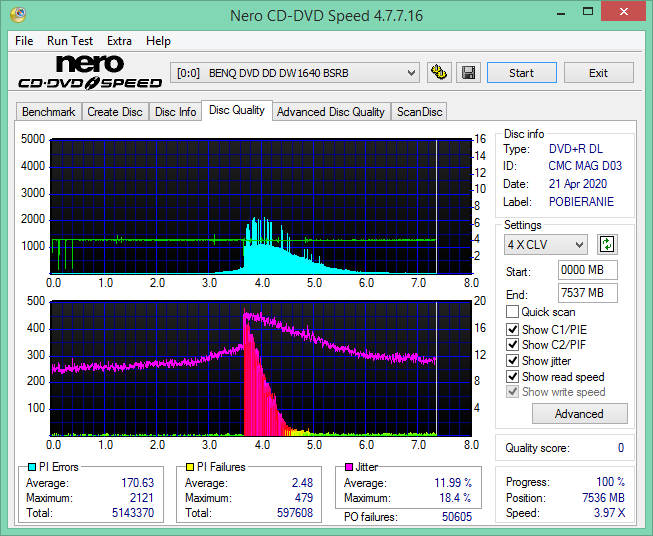Click the yellow PI Failures legend swatch
The image size is (653, 536).
(190, 467)
